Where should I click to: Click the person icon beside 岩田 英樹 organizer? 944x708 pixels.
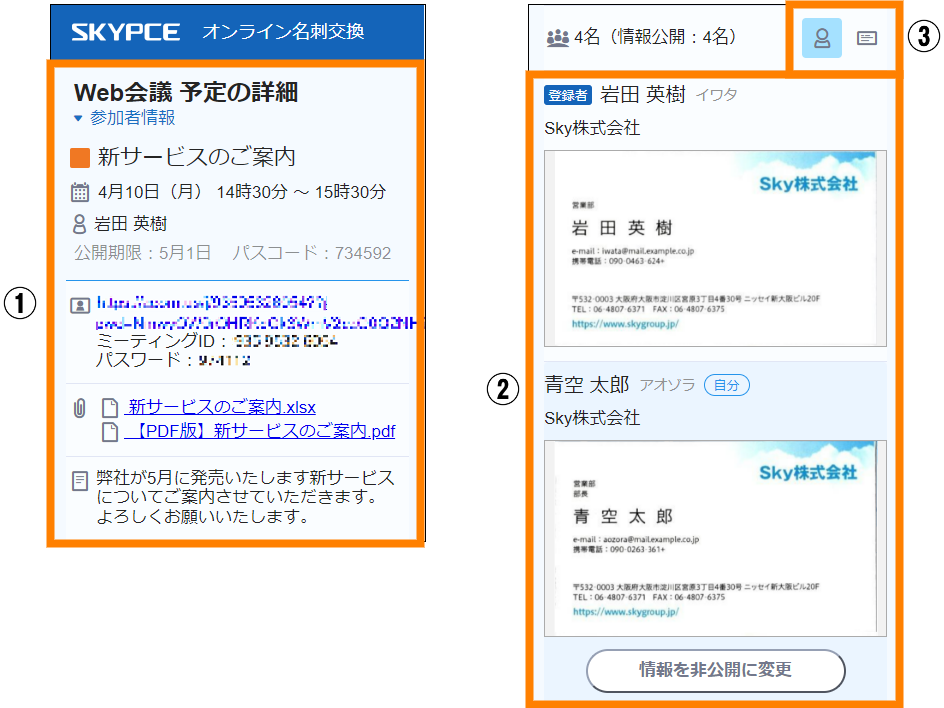point(81,224)
